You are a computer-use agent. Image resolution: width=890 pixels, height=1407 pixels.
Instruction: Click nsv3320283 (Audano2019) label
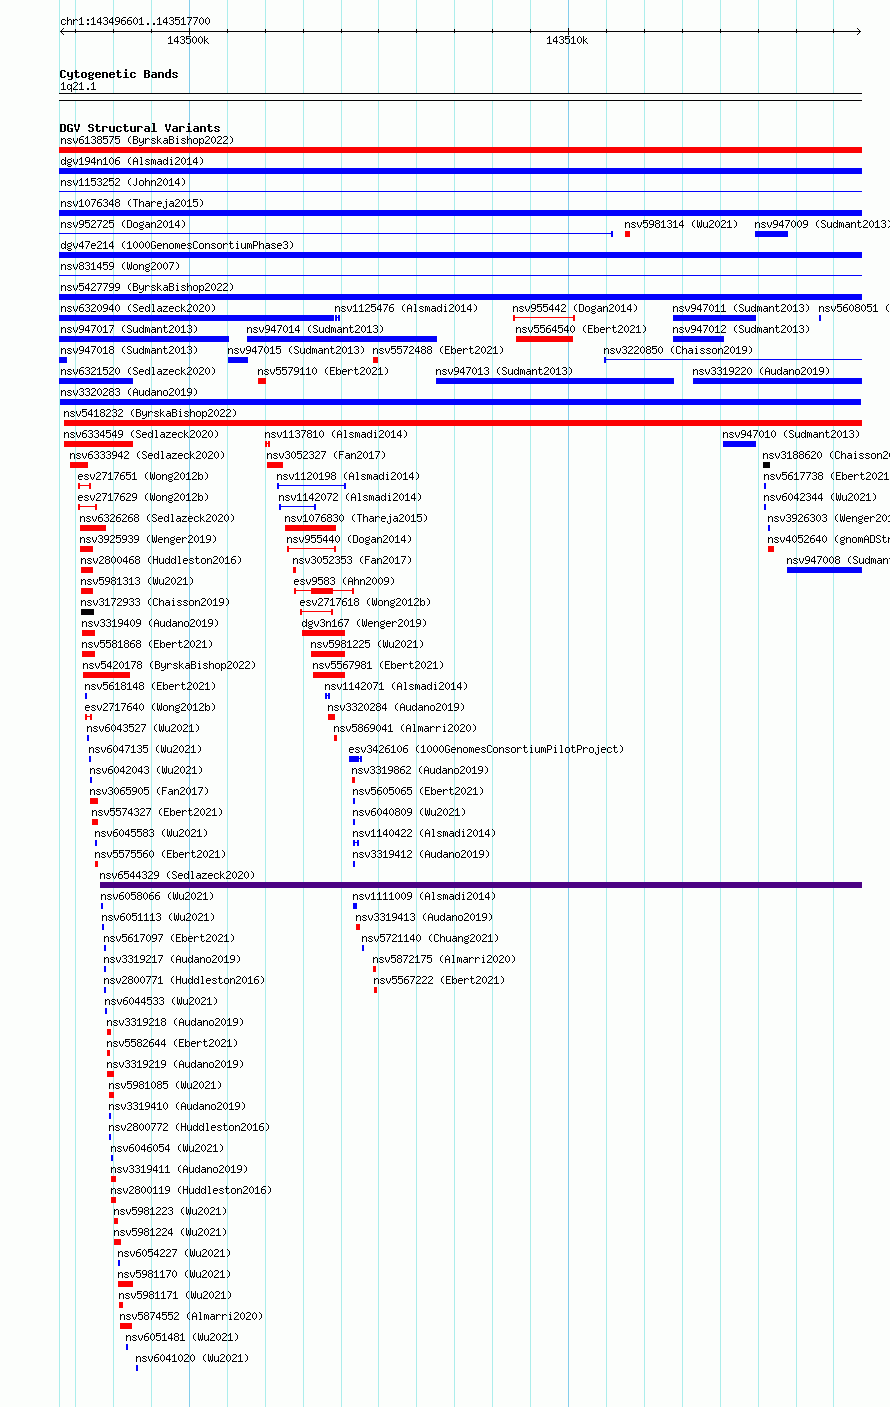tap(129, 392)
